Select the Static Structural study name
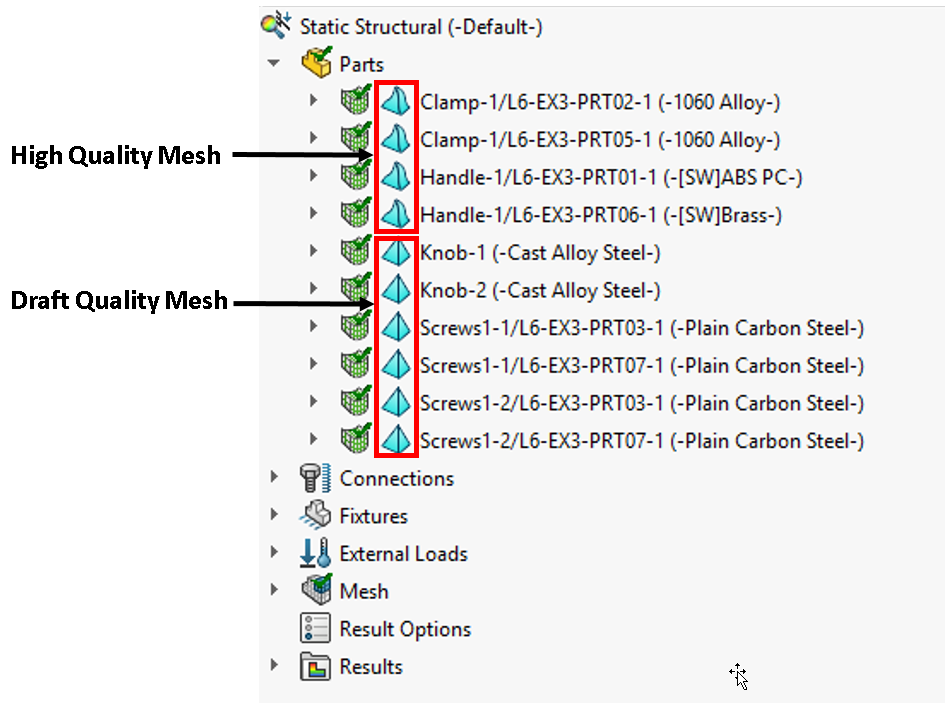 (421, 27)
